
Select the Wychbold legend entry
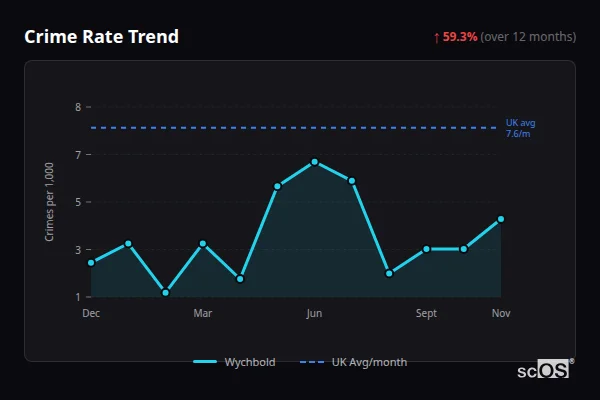click(234, 362)
